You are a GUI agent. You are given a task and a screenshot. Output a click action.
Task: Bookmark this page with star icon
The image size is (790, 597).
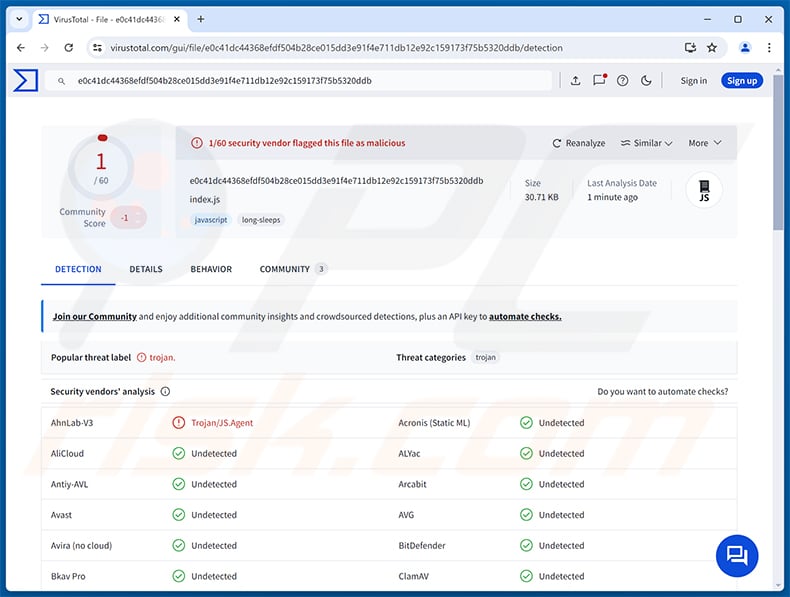coord(711,48)
